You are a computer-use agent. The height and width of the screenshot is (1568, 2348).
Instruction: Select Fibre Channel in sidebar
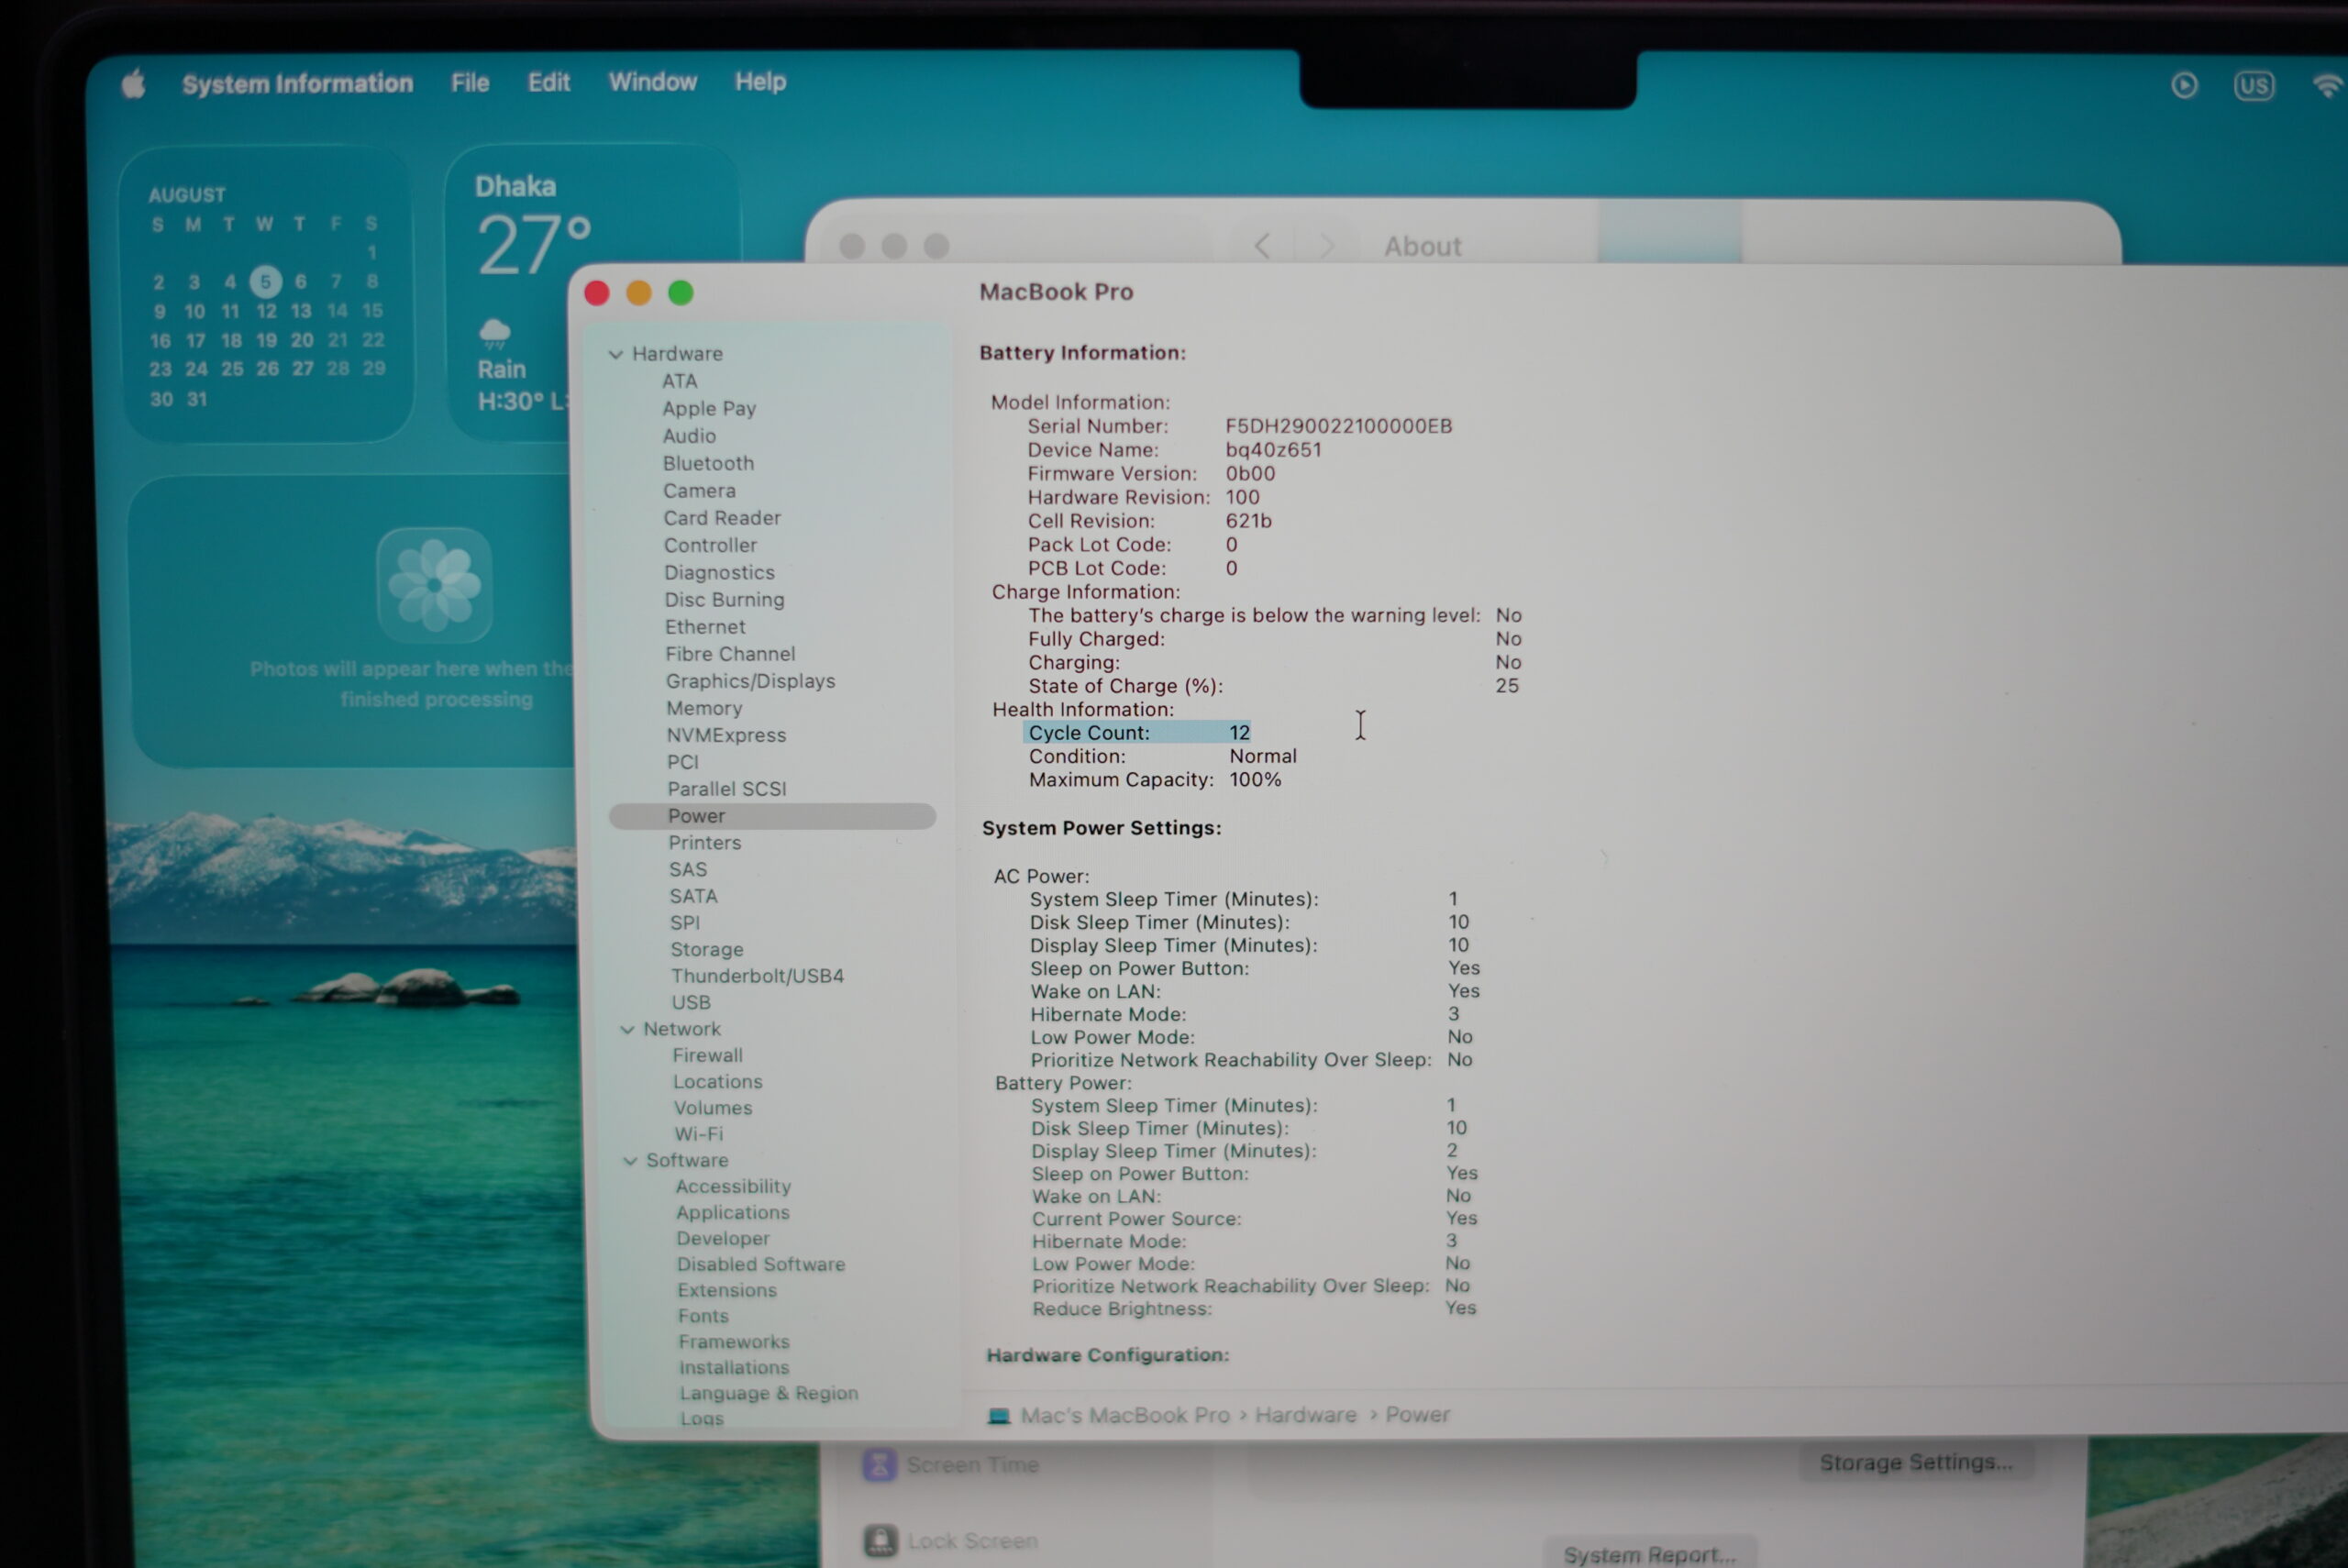coord(730,654)
